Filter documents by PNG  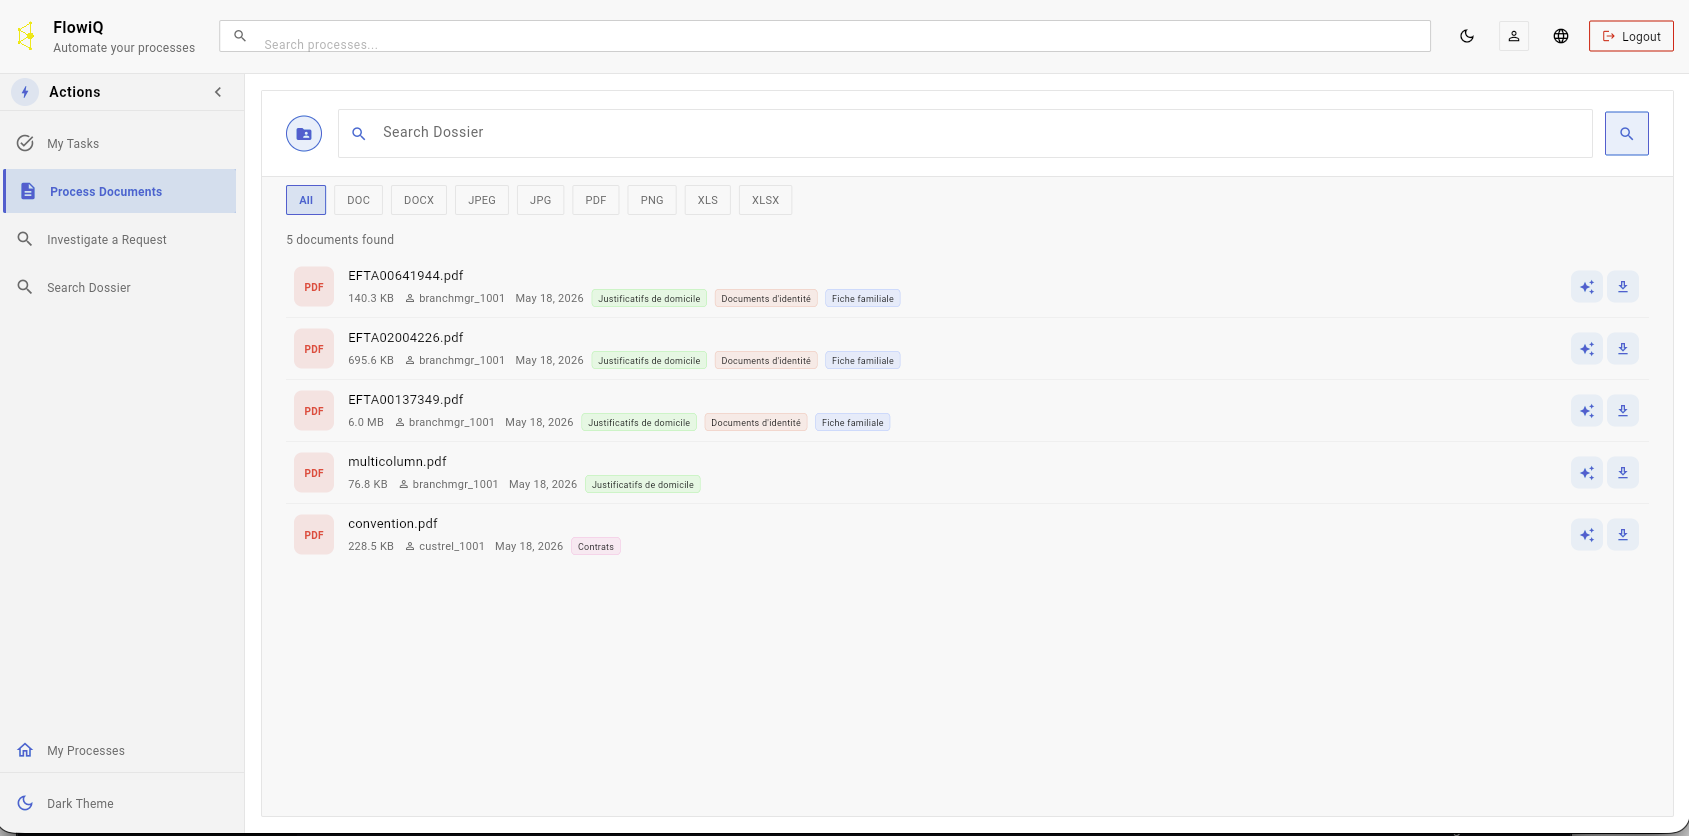click(x=652, y=200)
